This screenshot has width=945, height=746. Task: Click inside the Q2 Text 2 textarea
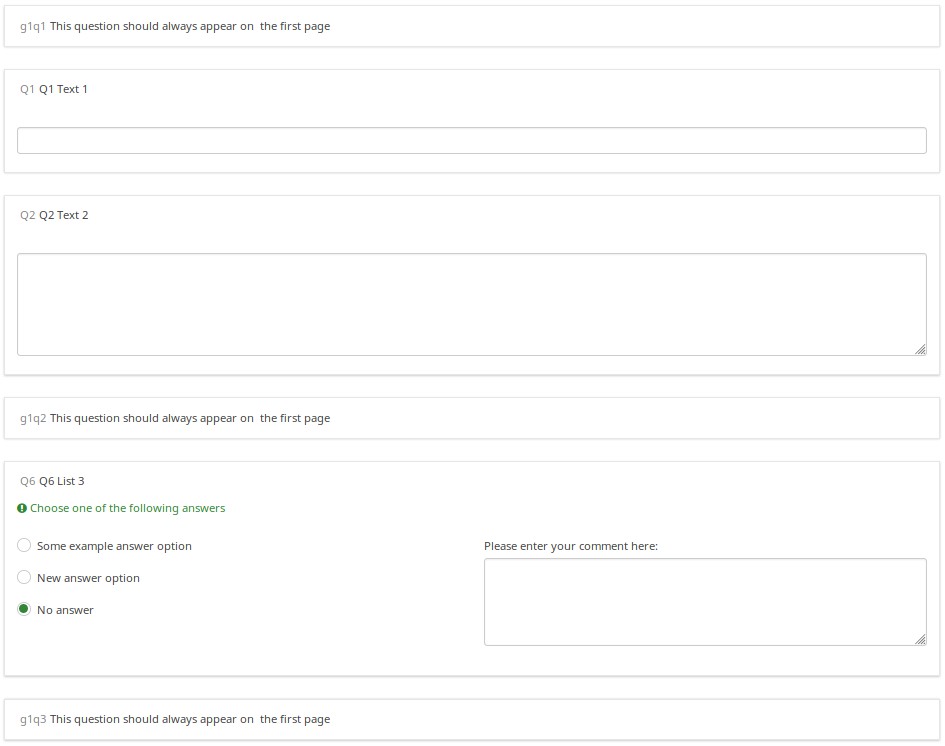tap(471, 304)
